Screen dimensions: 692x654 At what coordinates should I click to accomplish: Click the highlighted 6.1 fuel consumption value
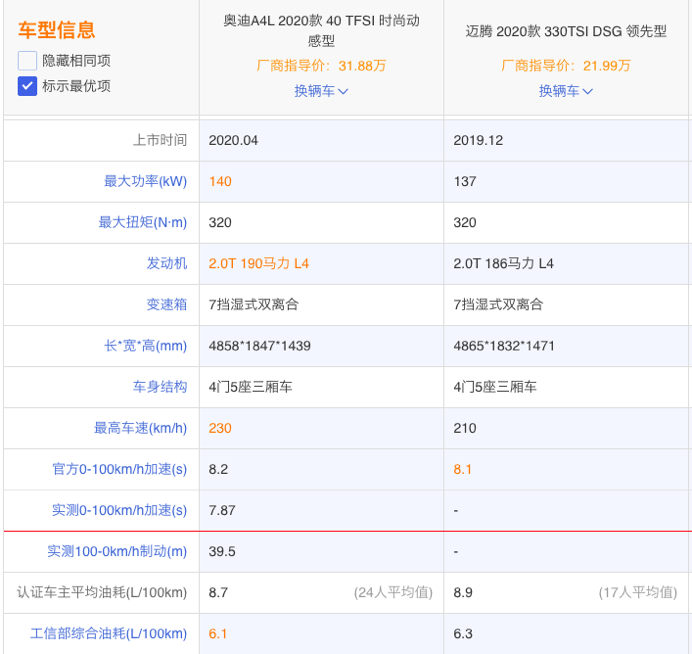[218, 634]
